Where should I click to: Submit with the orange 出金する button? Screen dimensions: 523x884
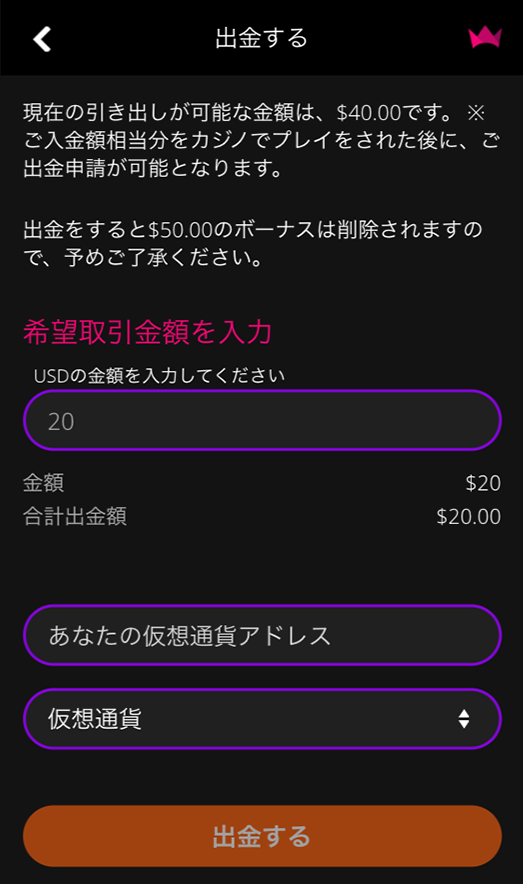pyautogui.click(x=262, y=836)
